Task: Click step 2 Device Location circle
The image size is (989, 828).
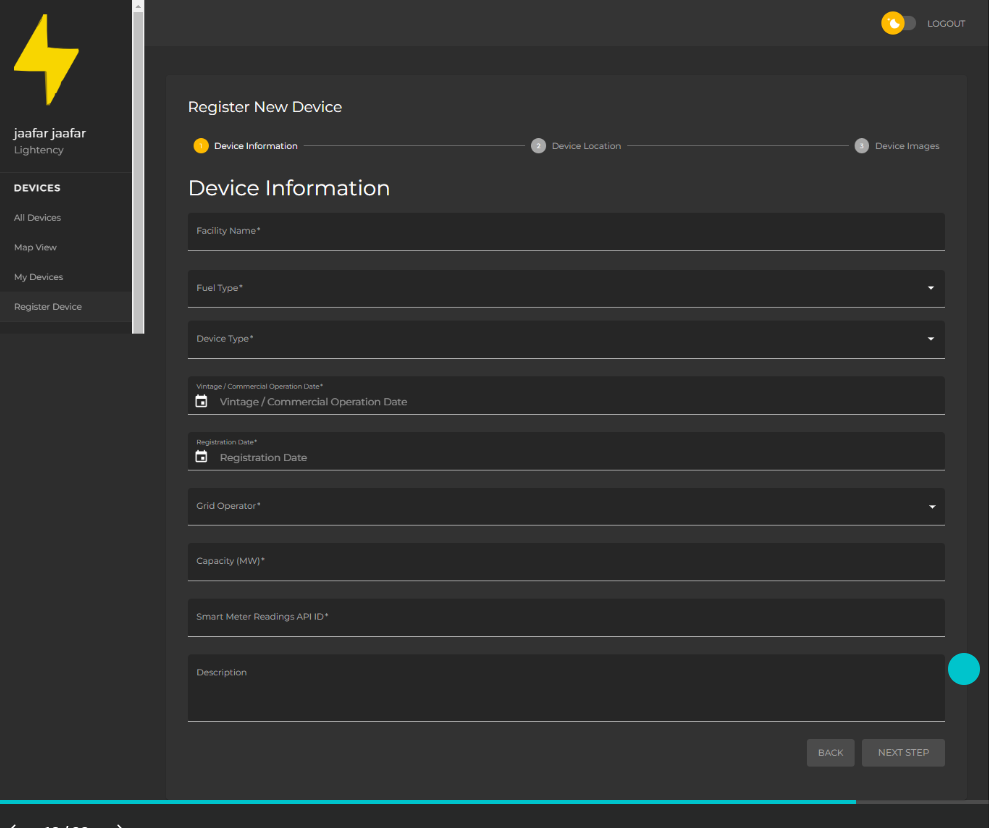Action: click(x=538, y=146)
